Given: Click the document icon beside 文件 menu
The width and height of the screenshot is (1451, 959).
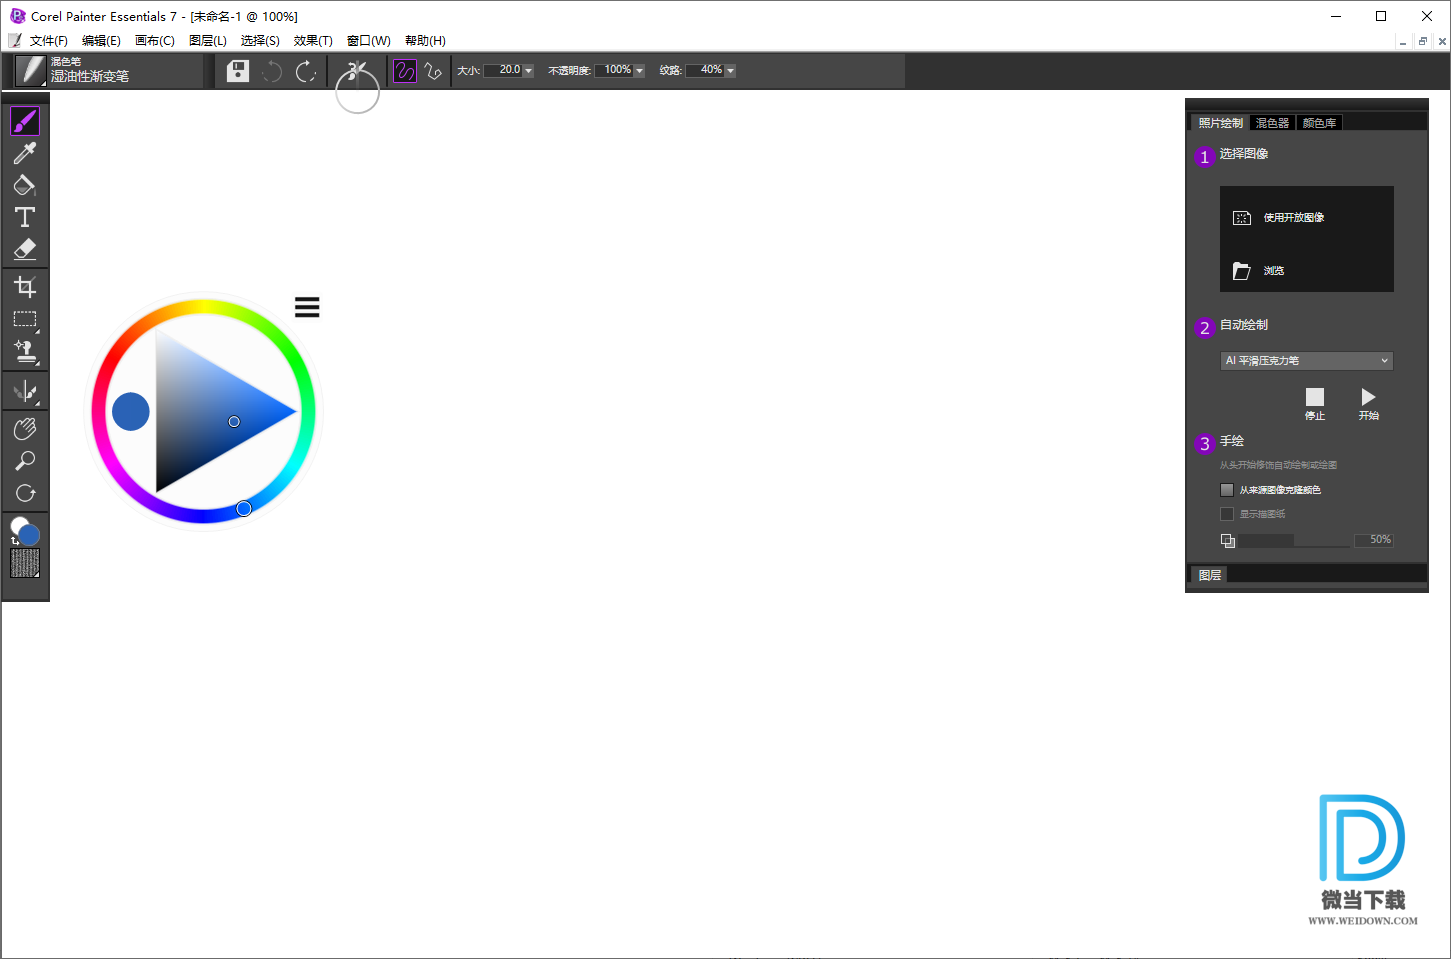Looking at the screenshot, I should [14, 41].
